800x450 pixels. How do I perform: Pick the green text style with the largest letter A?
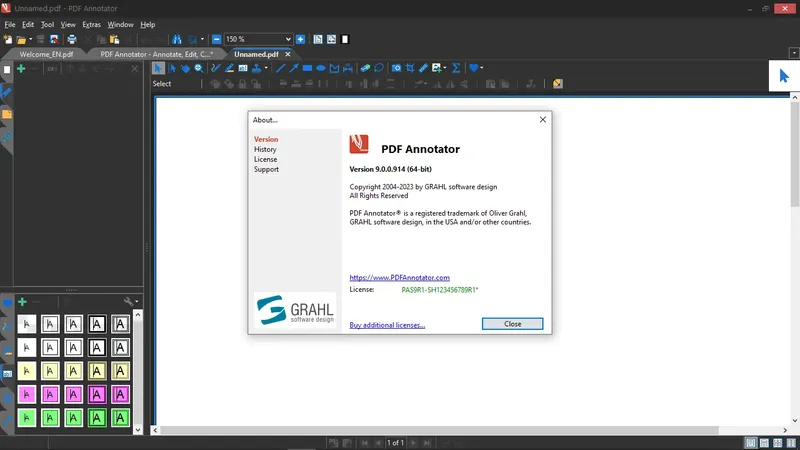click(120, 418)
